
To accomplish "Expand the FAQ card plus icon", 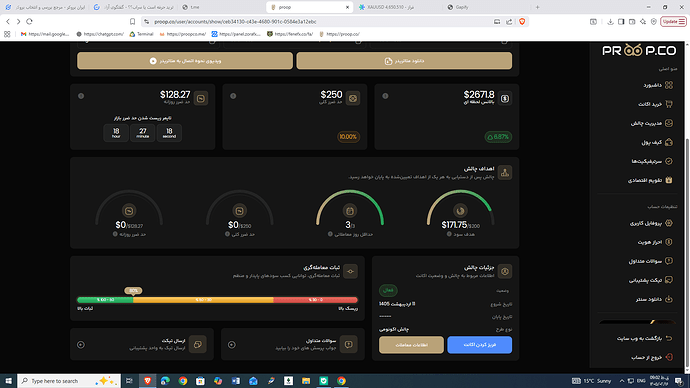I will (x=232, y=345).
